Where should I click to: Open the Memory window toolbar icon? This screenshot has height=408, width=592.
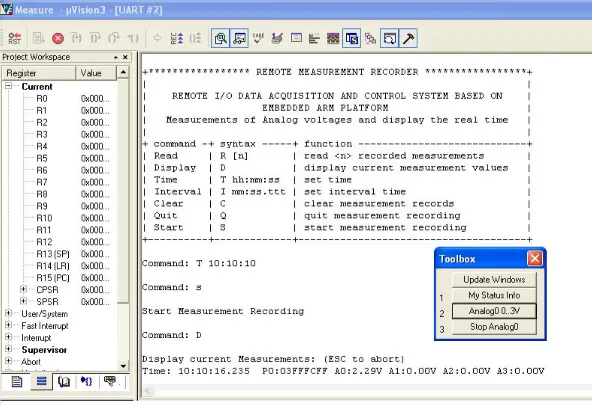[x=296, y=38]
